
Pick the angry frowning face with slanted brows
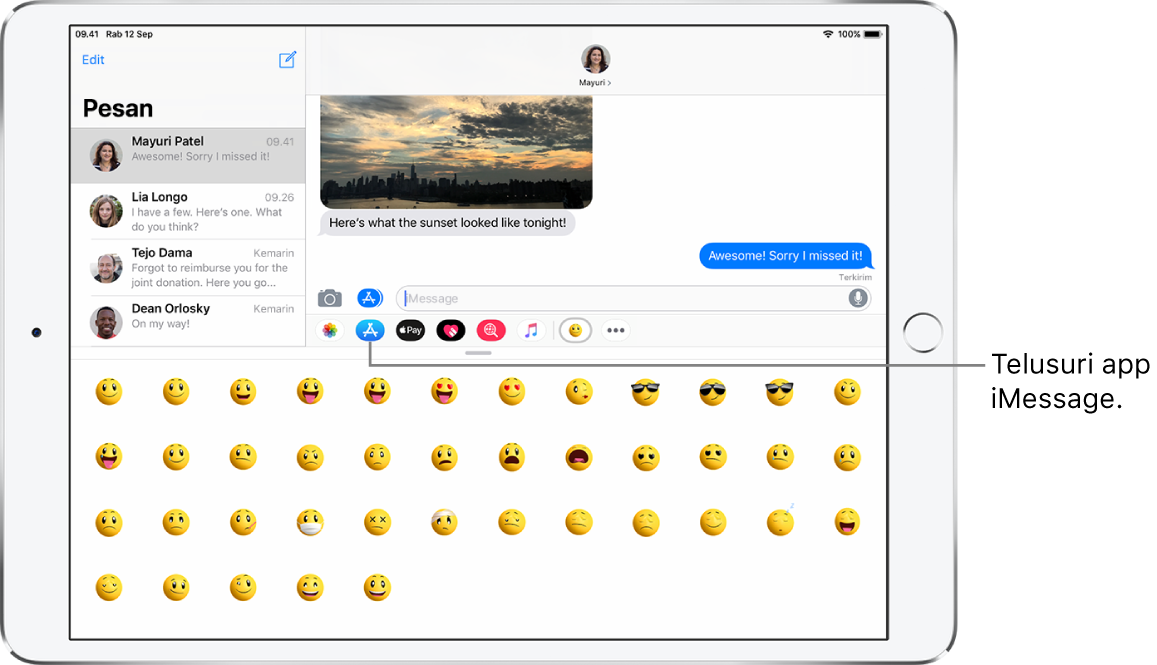(x=311, y=458)
